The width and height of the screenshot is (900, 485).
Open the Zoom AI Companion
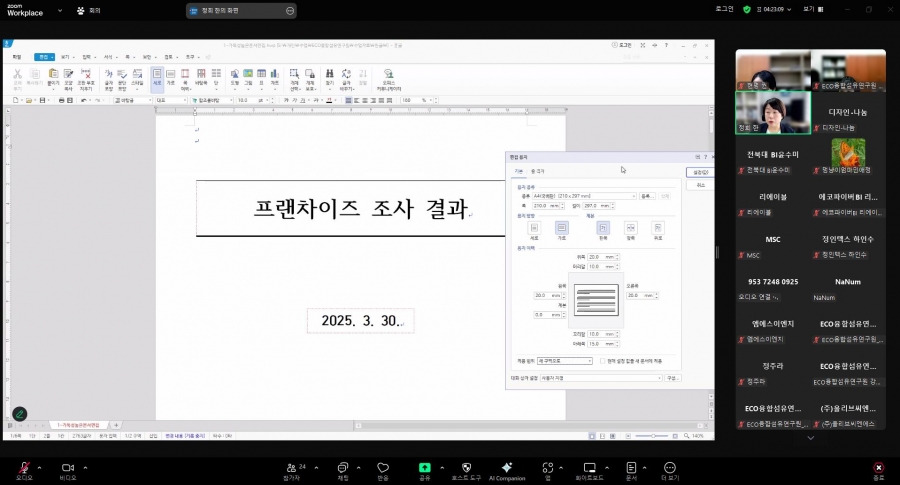point(507,470)
